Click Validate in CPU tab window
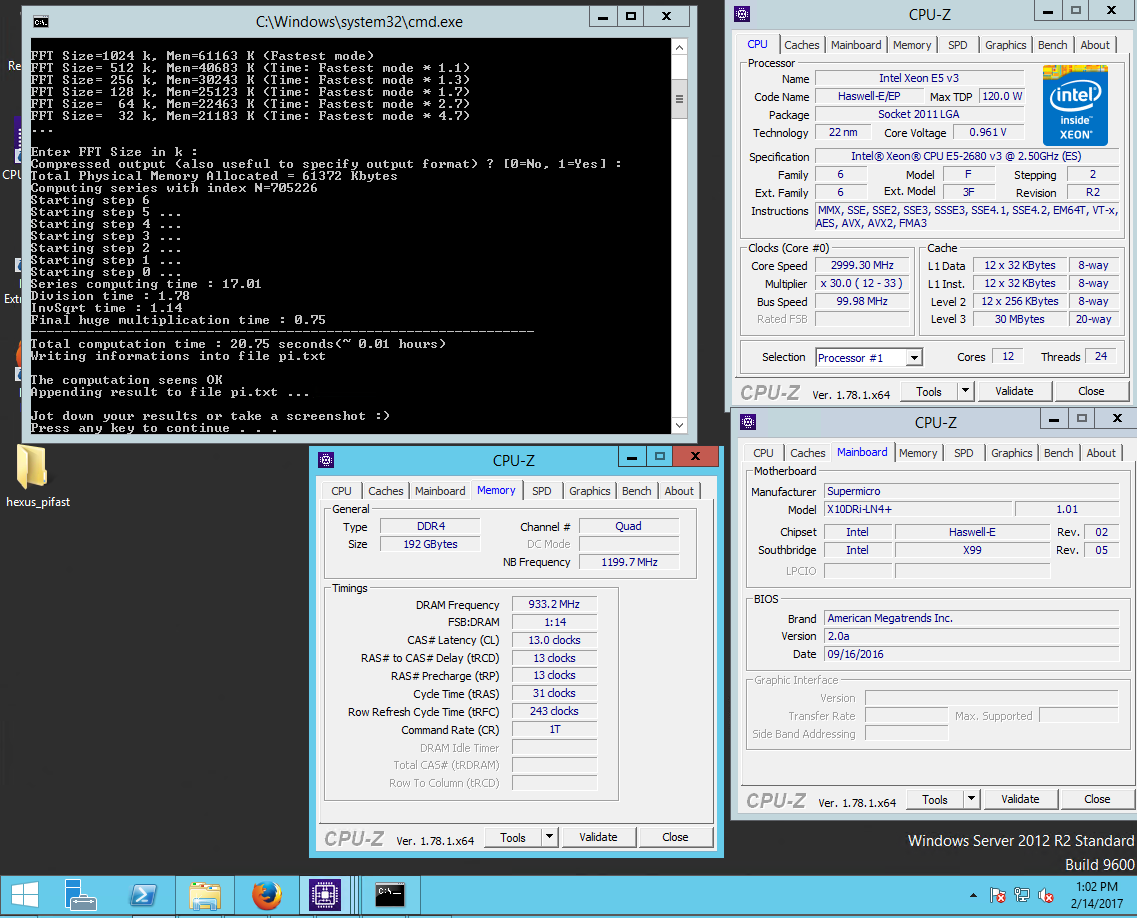 pos(1014,392)
